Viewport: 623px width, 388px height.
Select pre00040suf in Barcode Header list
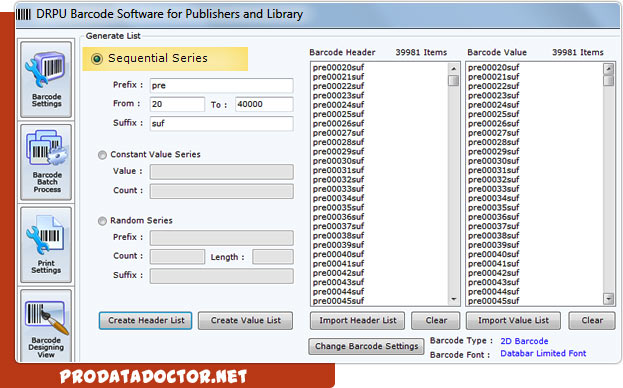(338, 254)
